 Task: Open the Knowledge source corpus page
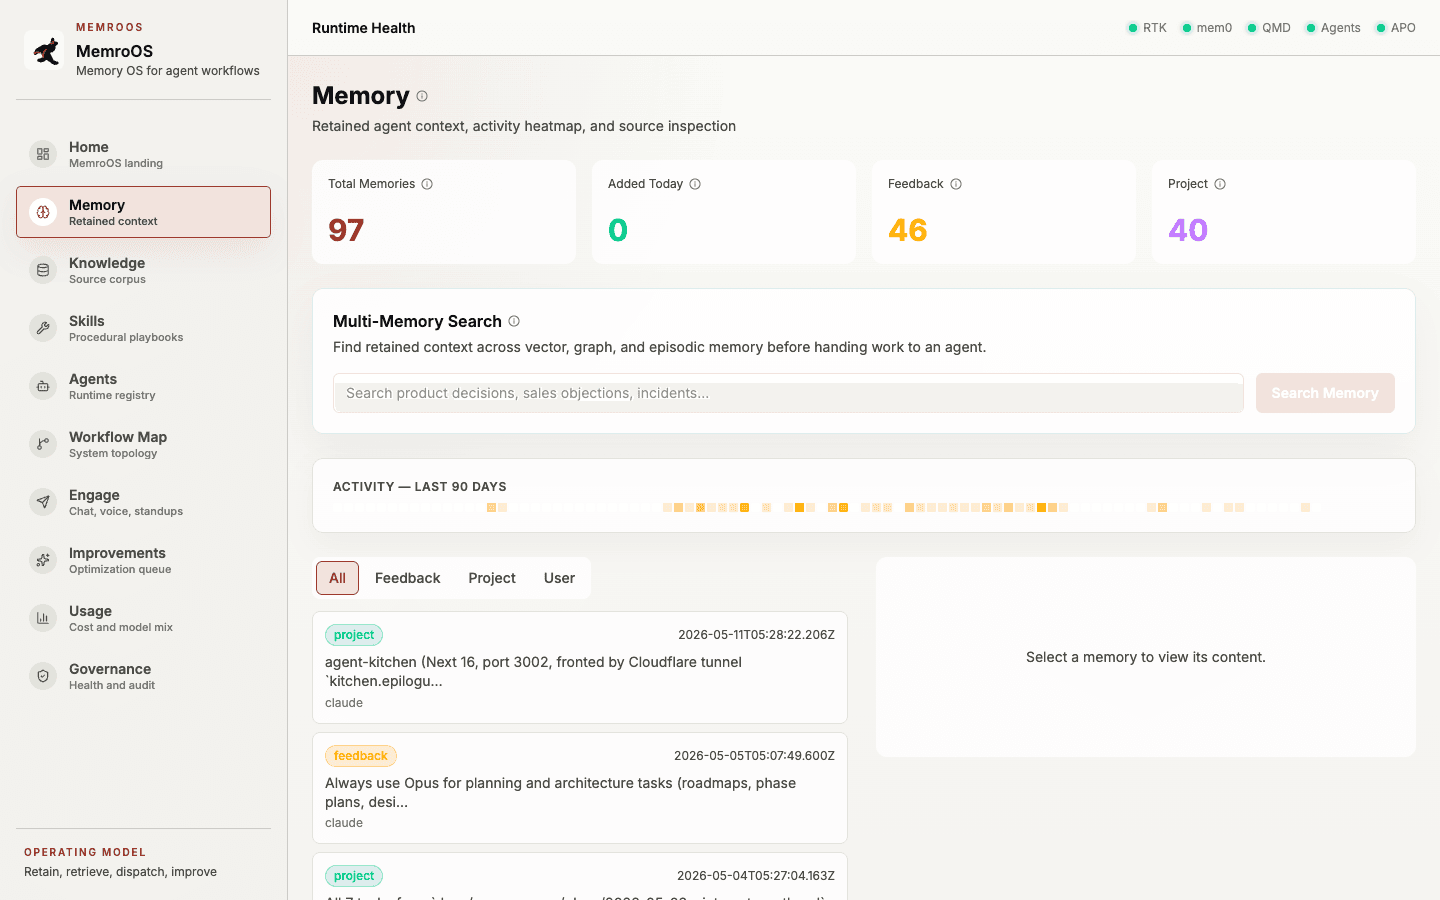click(143, 270)
